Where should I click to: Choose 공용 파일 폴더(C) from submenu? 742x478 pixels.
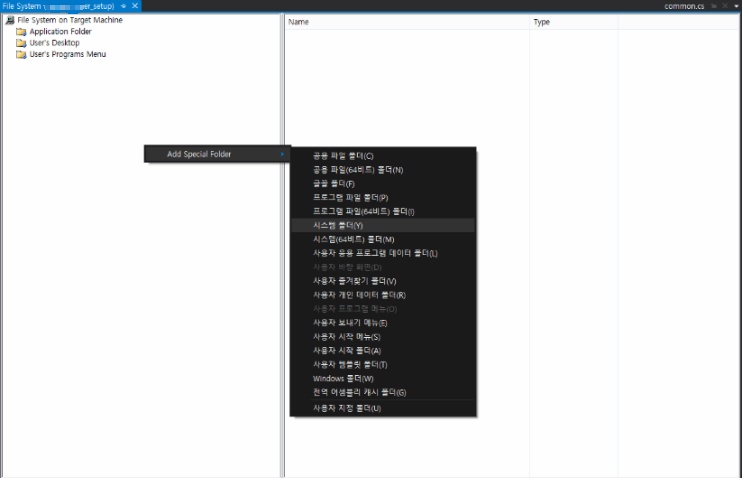383,156
